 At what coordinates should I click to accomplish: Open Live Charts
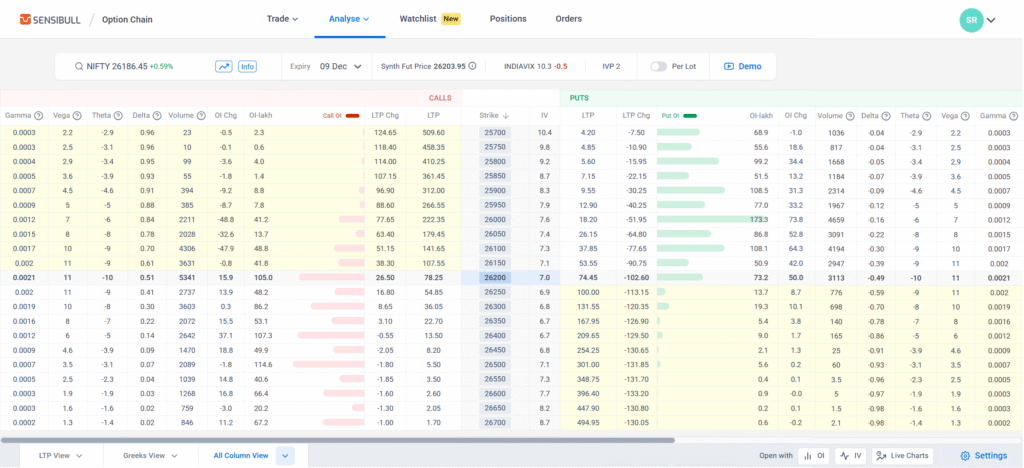[902, 456]
